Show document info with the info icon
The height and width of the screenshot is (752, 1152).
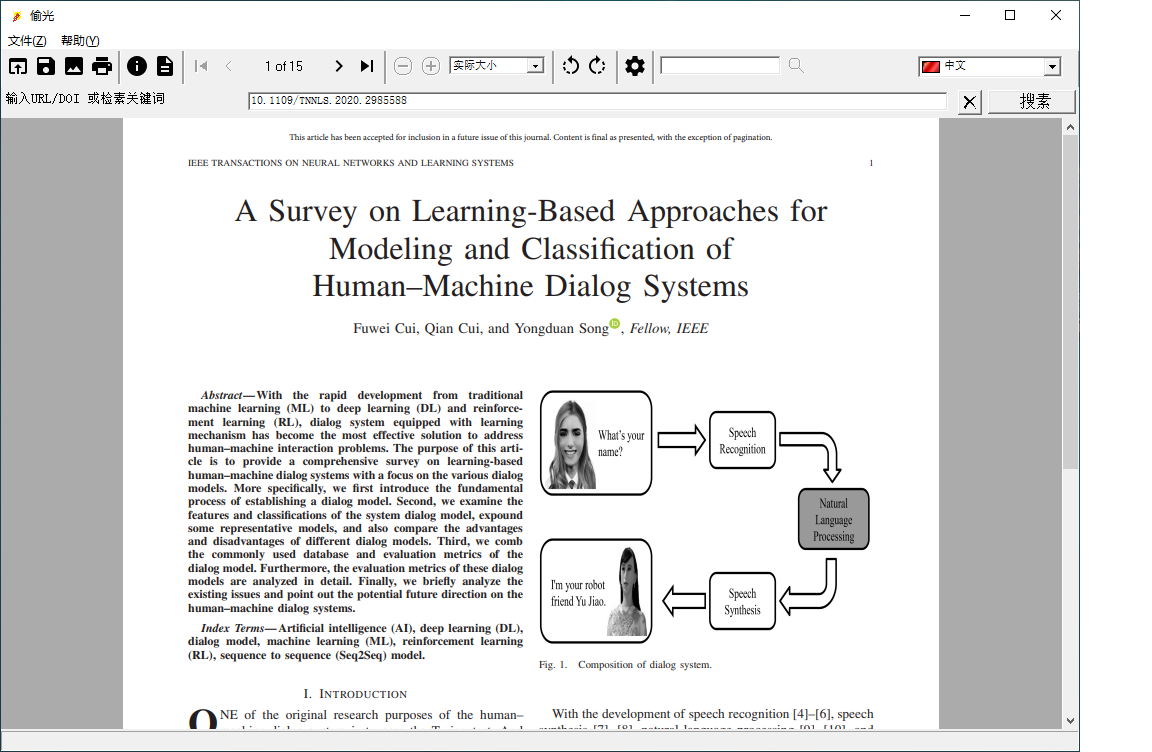[x=137, y=66]
